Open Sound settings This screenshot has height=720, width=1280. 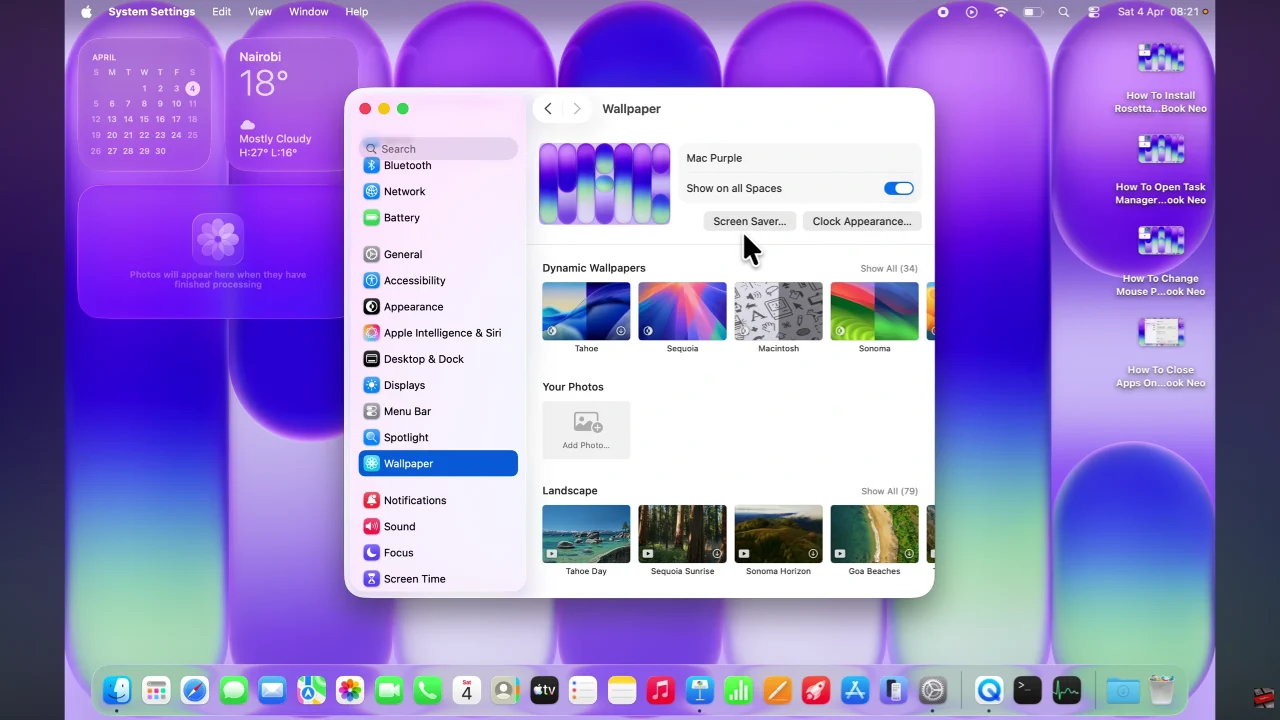tap(399, 526)
